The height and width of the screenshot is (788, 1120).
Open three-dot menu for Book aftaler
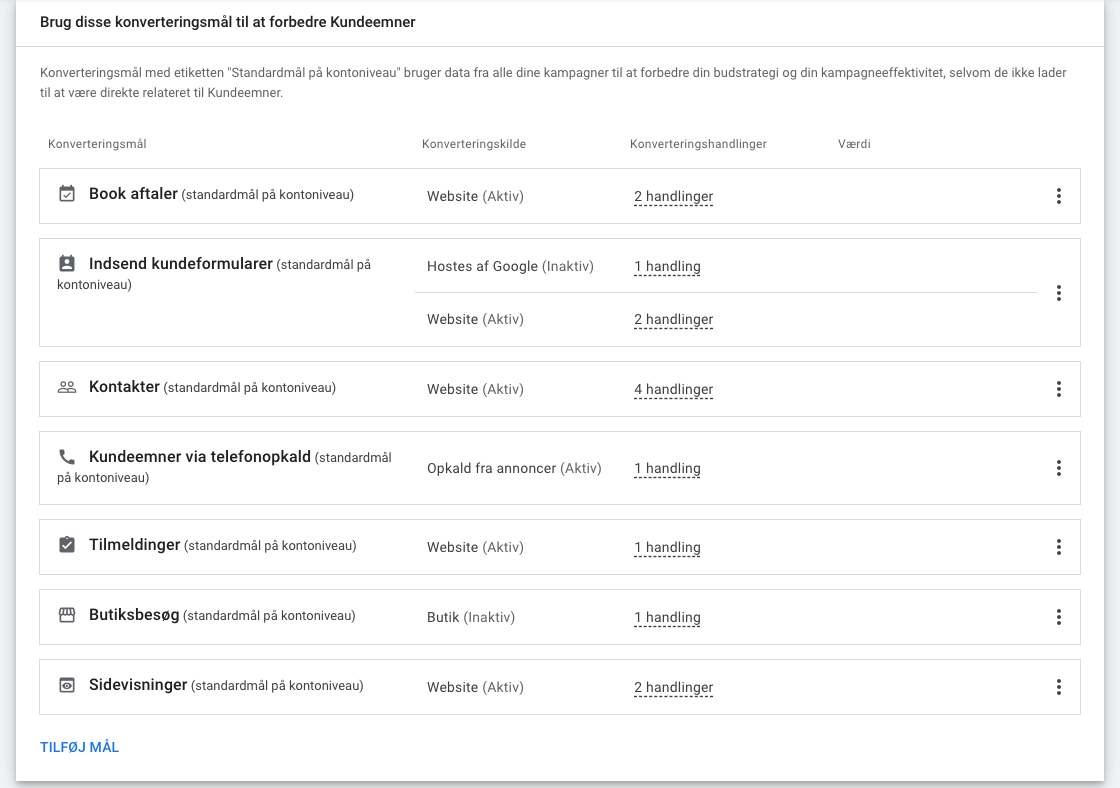click(1059, 196)
